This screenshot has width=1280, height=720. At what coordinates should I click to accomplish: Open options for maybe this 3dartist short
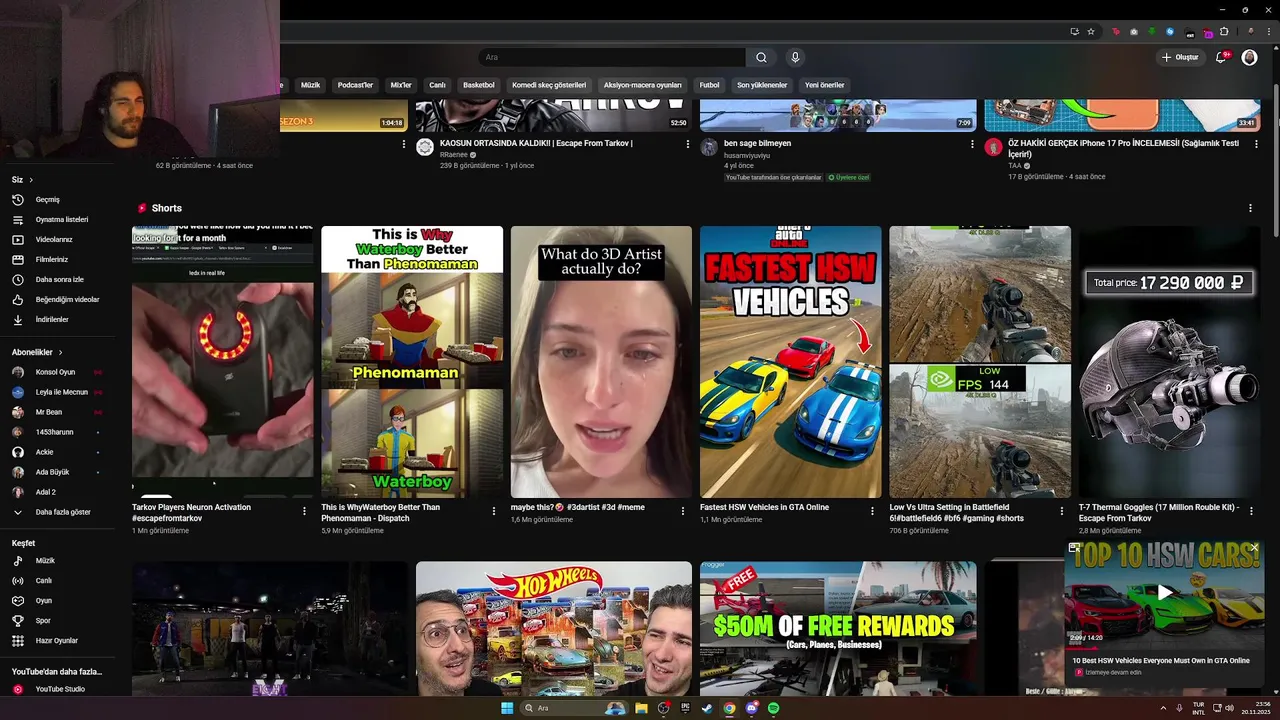[683, 511]
